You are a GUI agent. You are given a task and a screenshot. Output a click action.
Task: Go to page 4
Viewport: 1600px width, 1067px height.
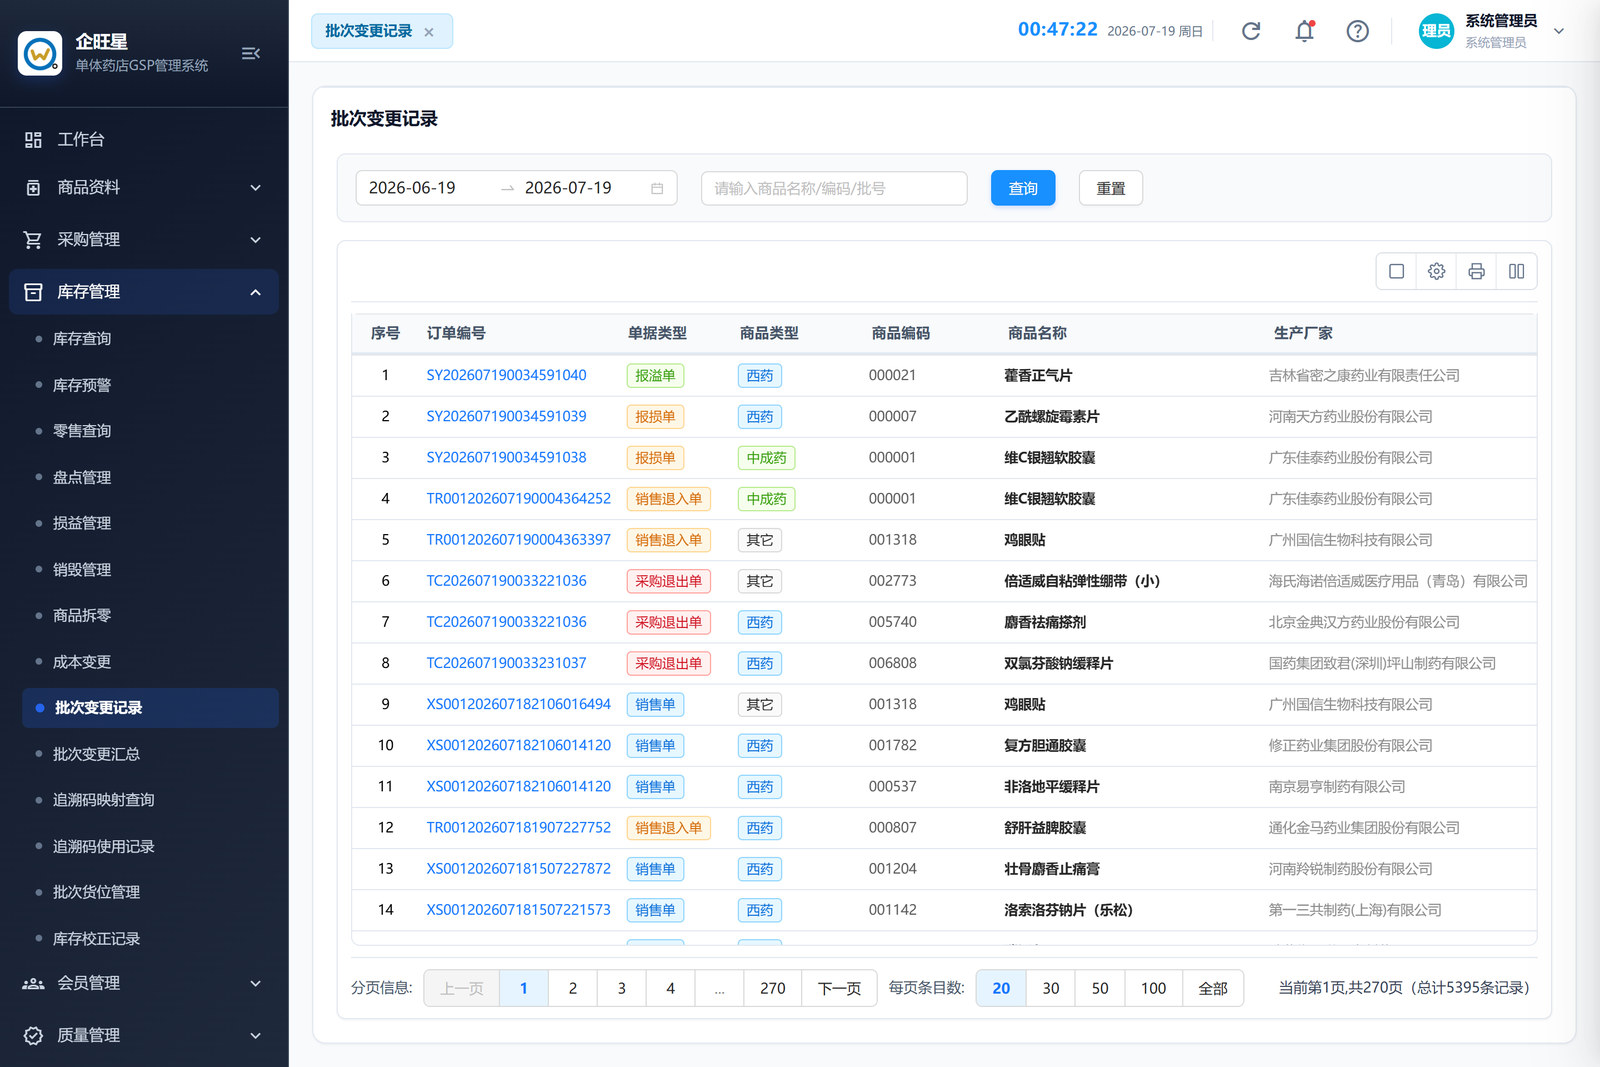coord(671,988)
